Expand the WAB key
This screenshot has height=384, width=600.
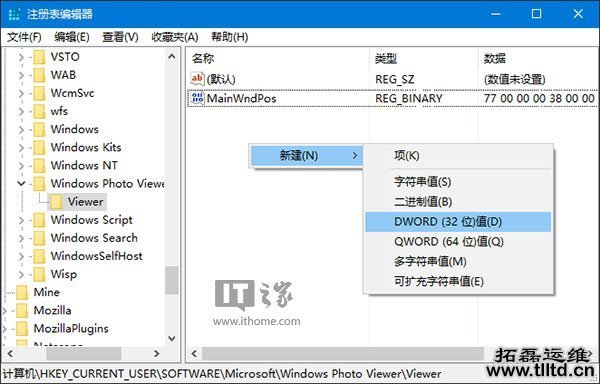pos(21,75)
